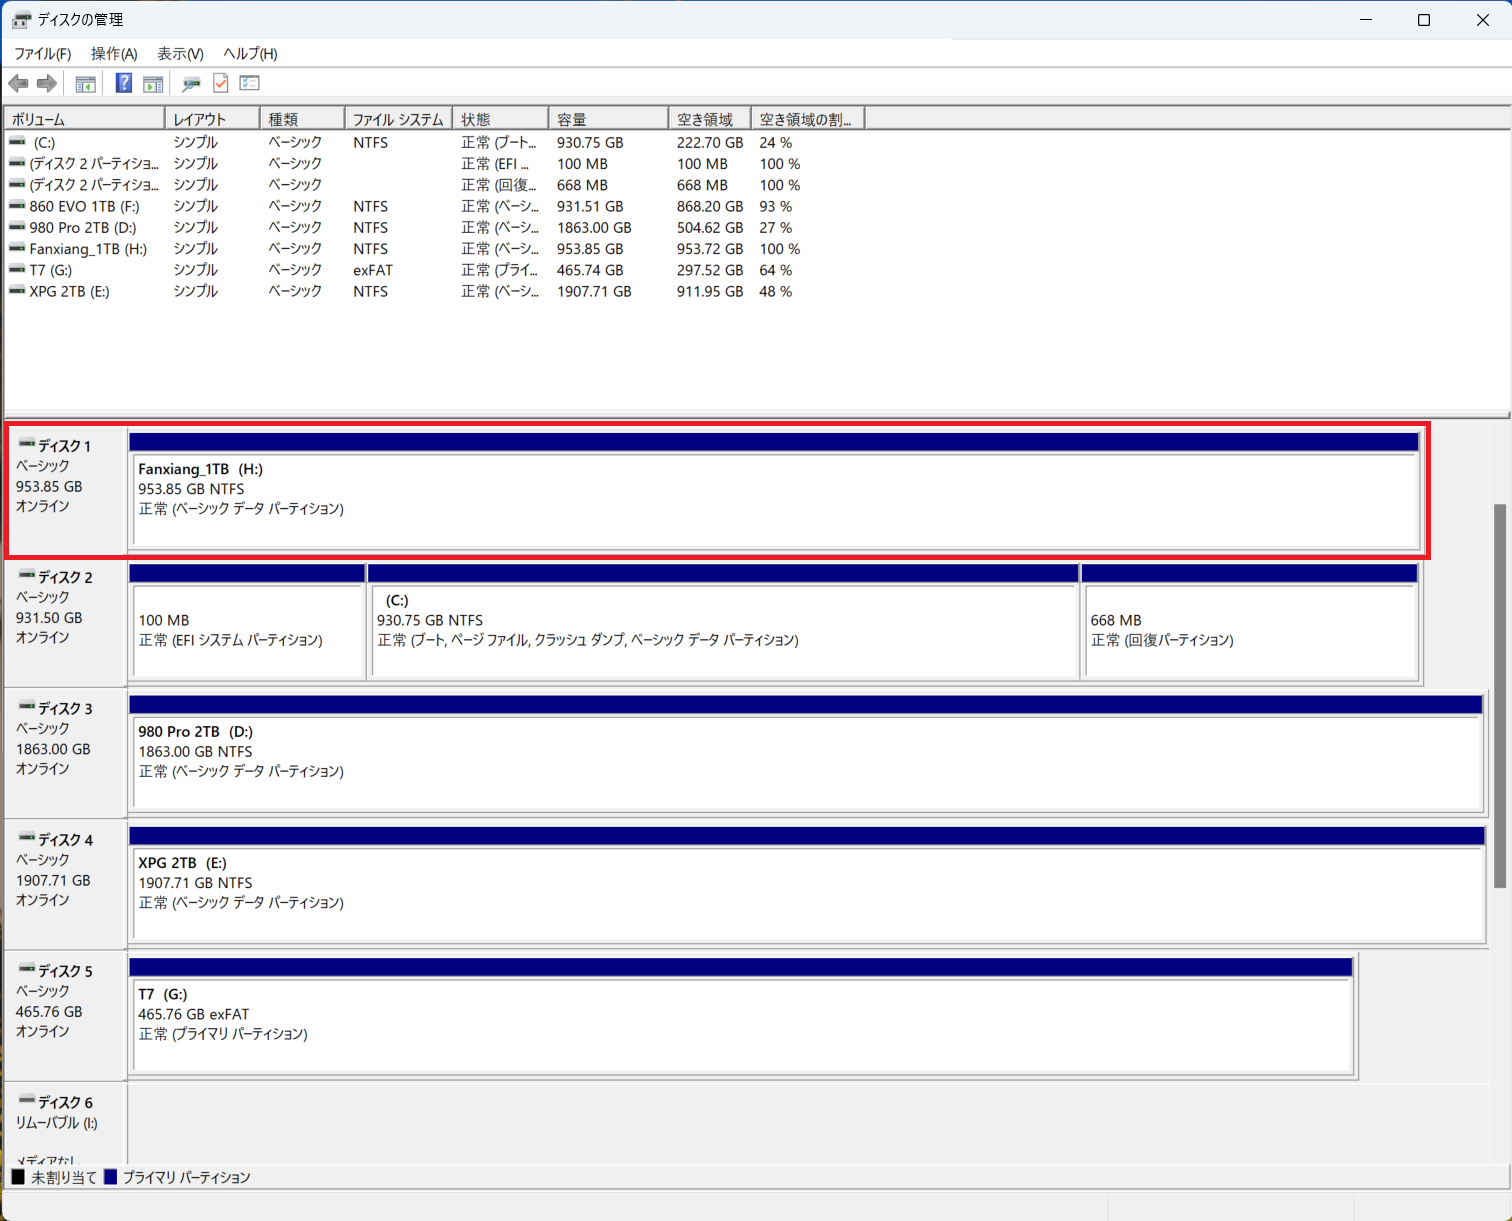Viewport: 1512px width, 1221px height.
Task: Click the 48 % free percentage cell
Action: point(776,291)
